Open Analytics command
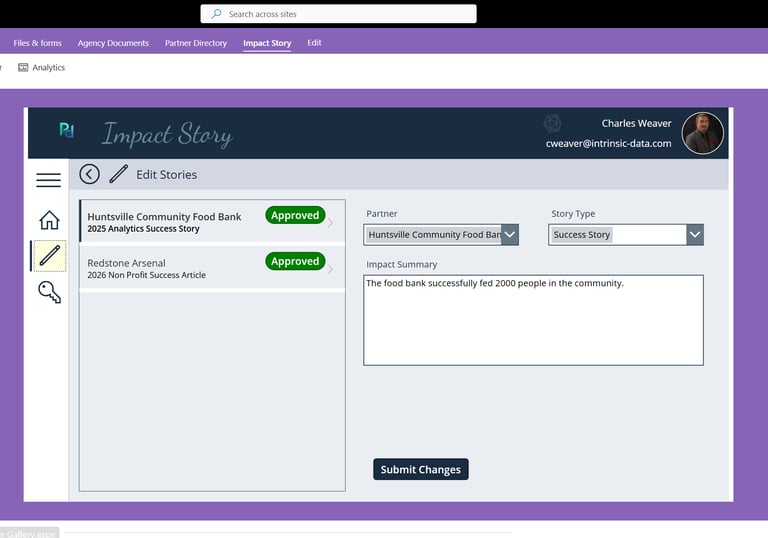This screenshot has width=768, height=538. pos(42,68)
